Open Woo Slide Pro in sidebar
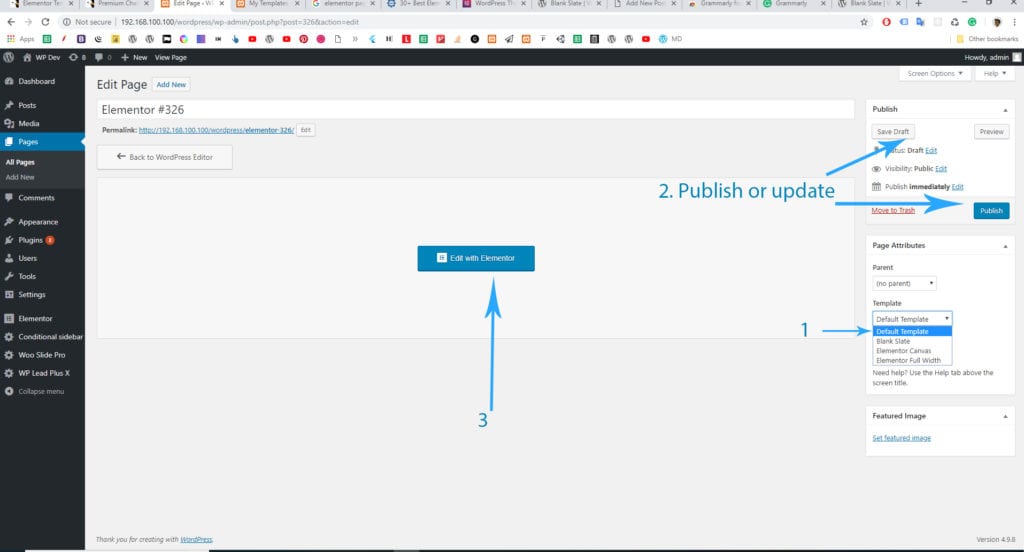The height and width of the screenshot is (552, 1024). tap(42, 355)
